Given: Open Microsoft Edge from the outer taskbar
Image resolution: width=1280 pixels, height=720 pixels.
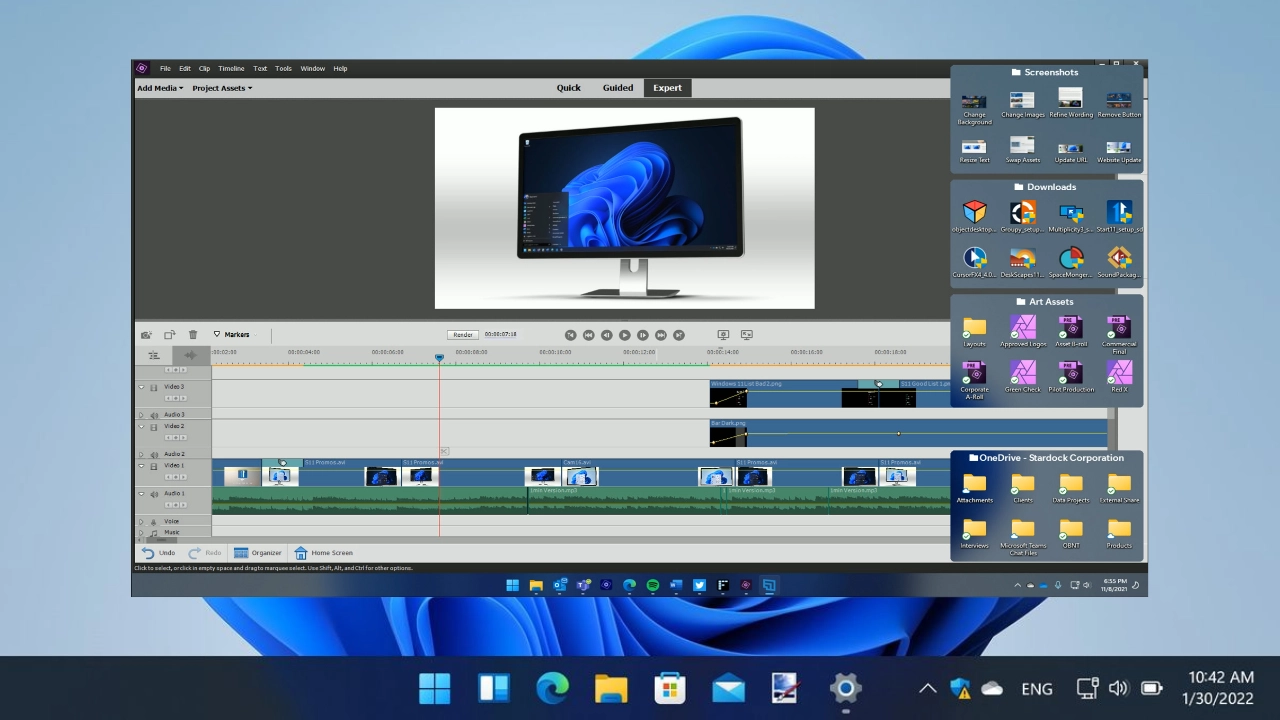Looking at the screenshot, I should 552,688.
